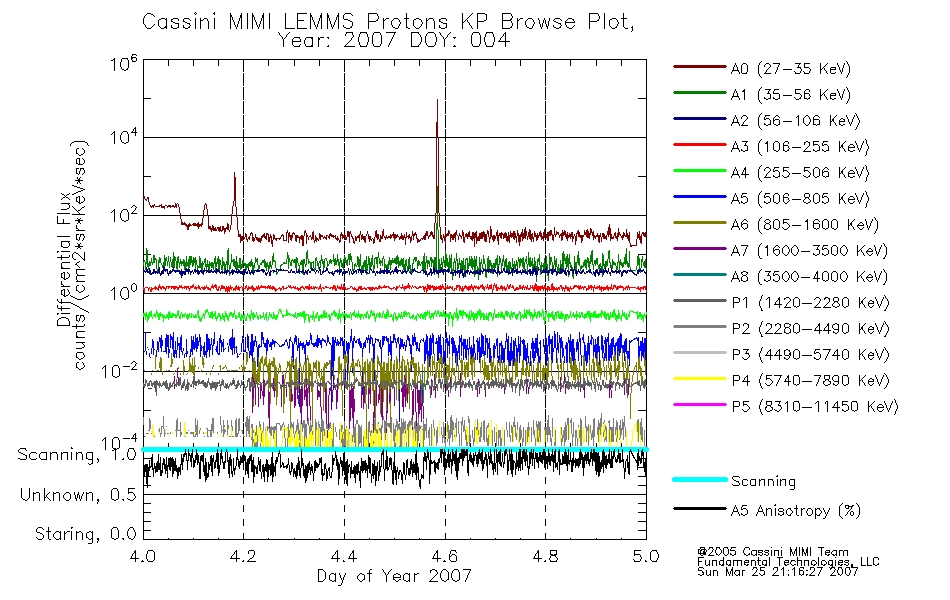This screenshot has width=950, height=600.
Task: Click the Year: 2007 DOY: 004 subtitle
Action: pyautogui.click(x=394, y=41)
